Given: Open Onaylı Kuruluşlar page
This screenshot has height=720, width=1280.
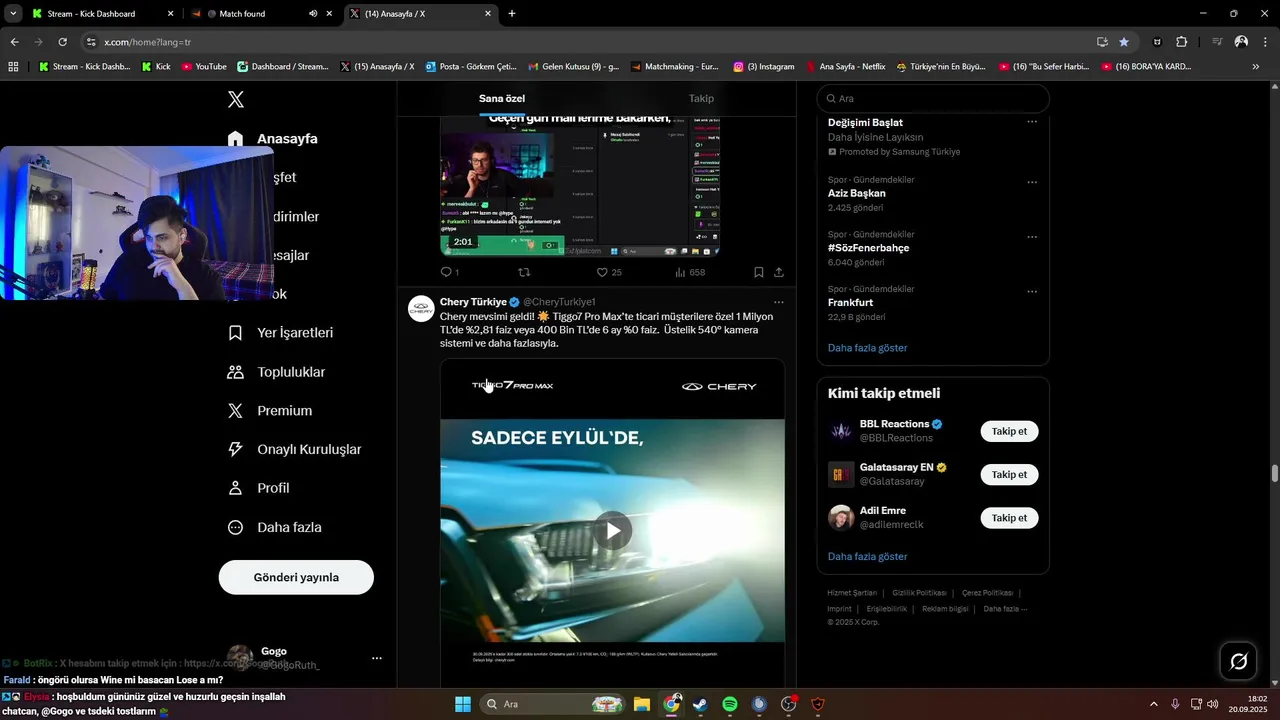Looking at the screenshot, I should click(x=295, y=450).
